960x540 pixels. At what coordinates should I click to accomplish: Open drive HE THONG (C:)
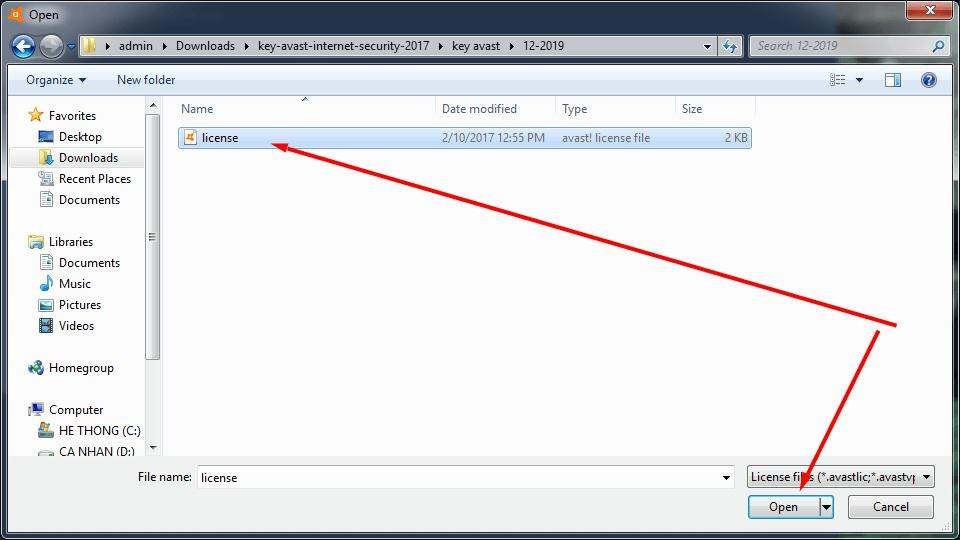pos(100,431)
